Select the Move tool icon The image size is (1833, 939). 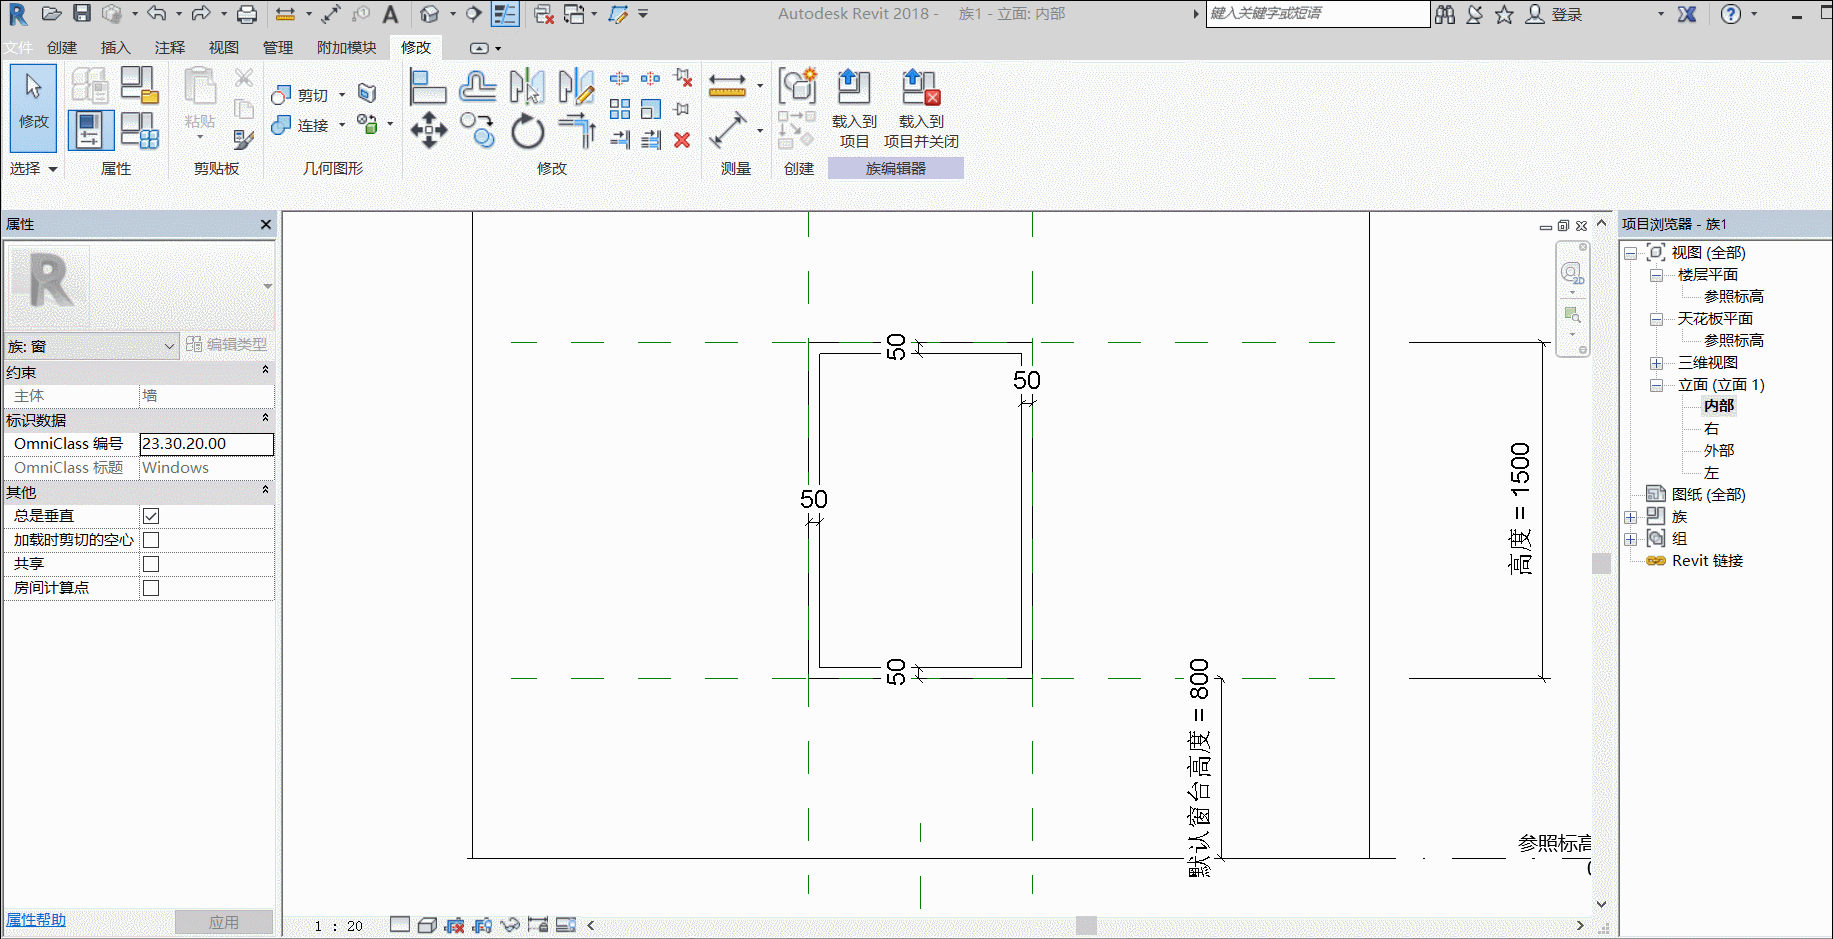[428, 130]
